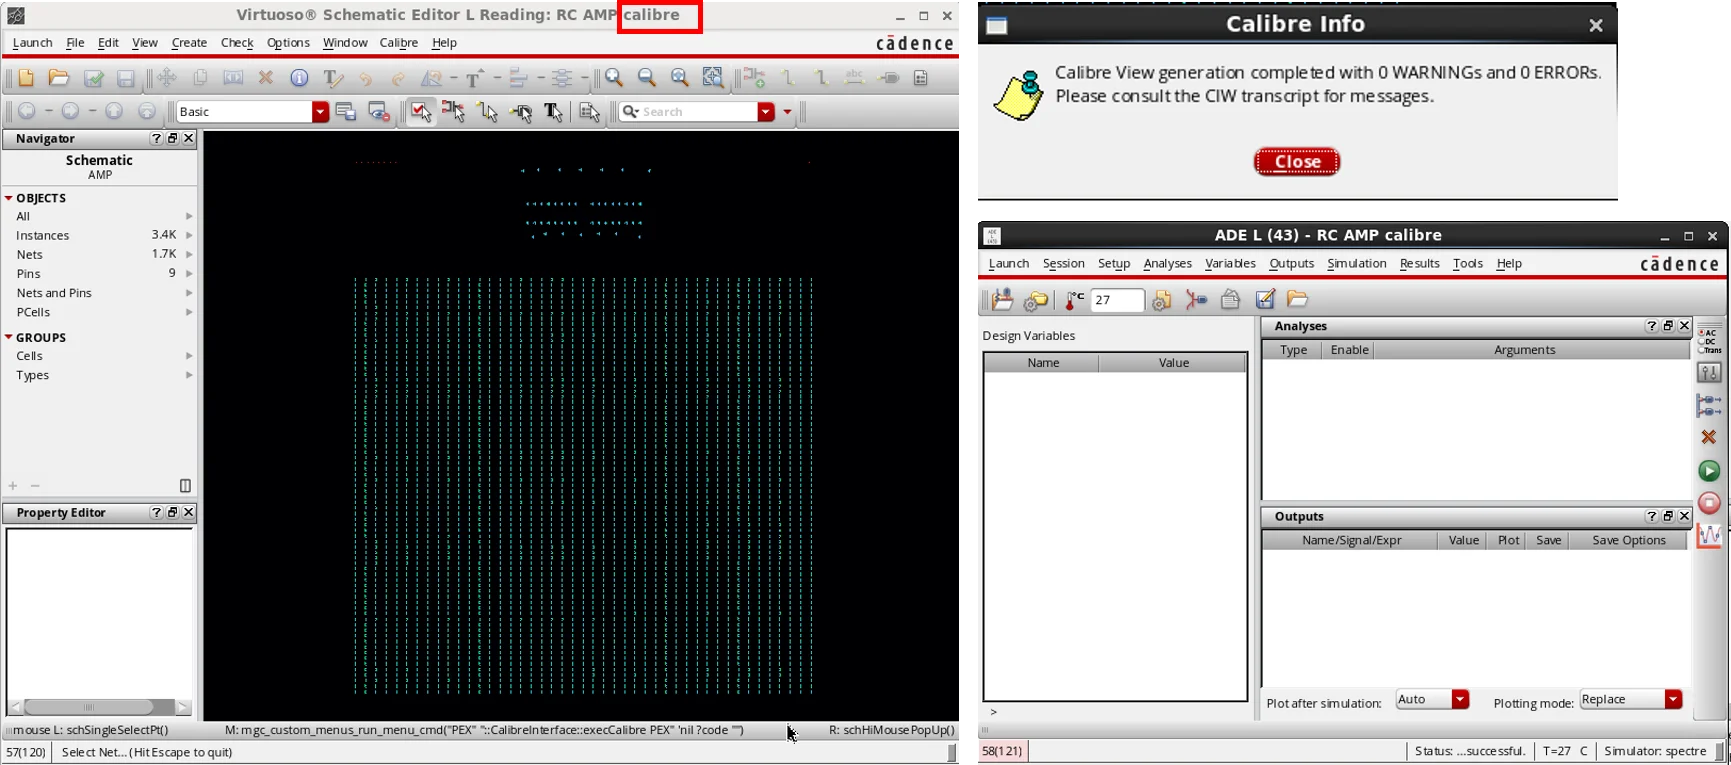Collapse the GROUPS section in Navigator
The height and width of the screenshot is (765, 1731).
tap(8, 337)
